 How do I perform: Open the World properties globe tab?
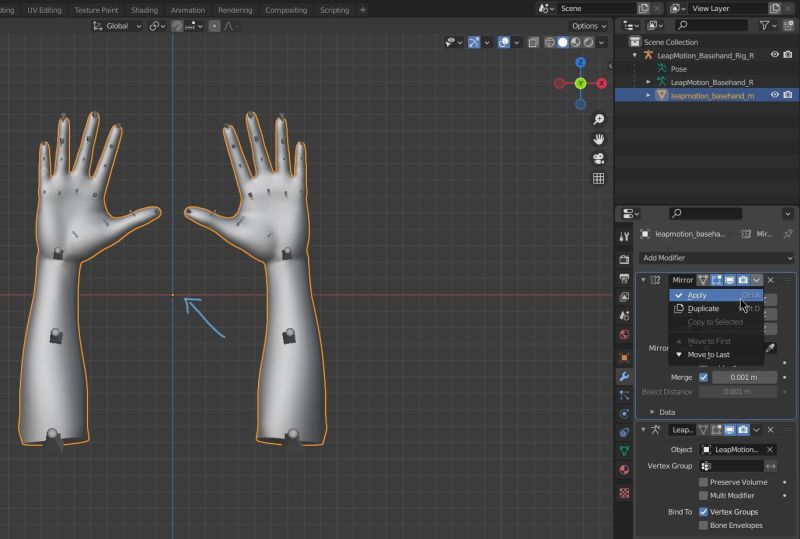tap(624, 335)
